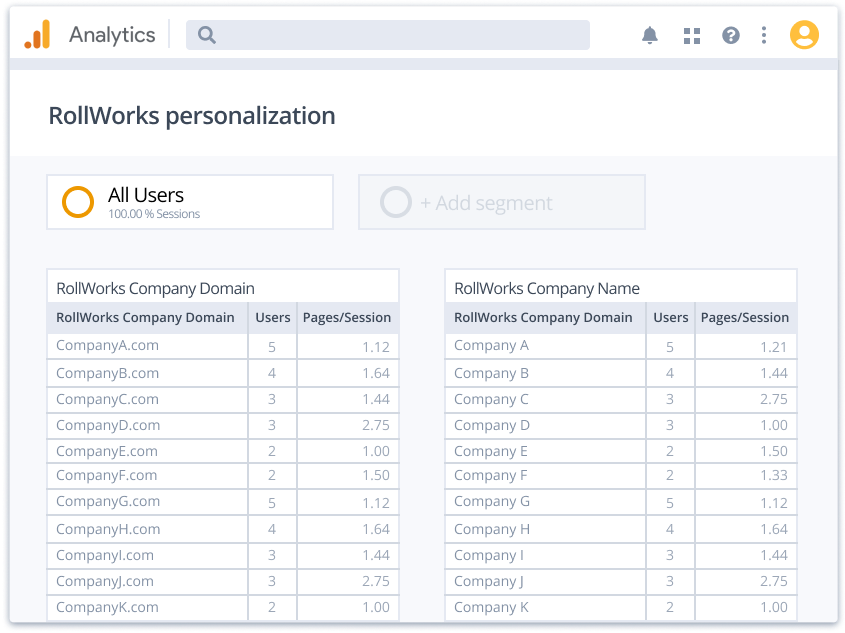The width and height of the screenshot is (845, 633).
Task: Select the All Users segment circle
Action: click(x=78, y=202)
